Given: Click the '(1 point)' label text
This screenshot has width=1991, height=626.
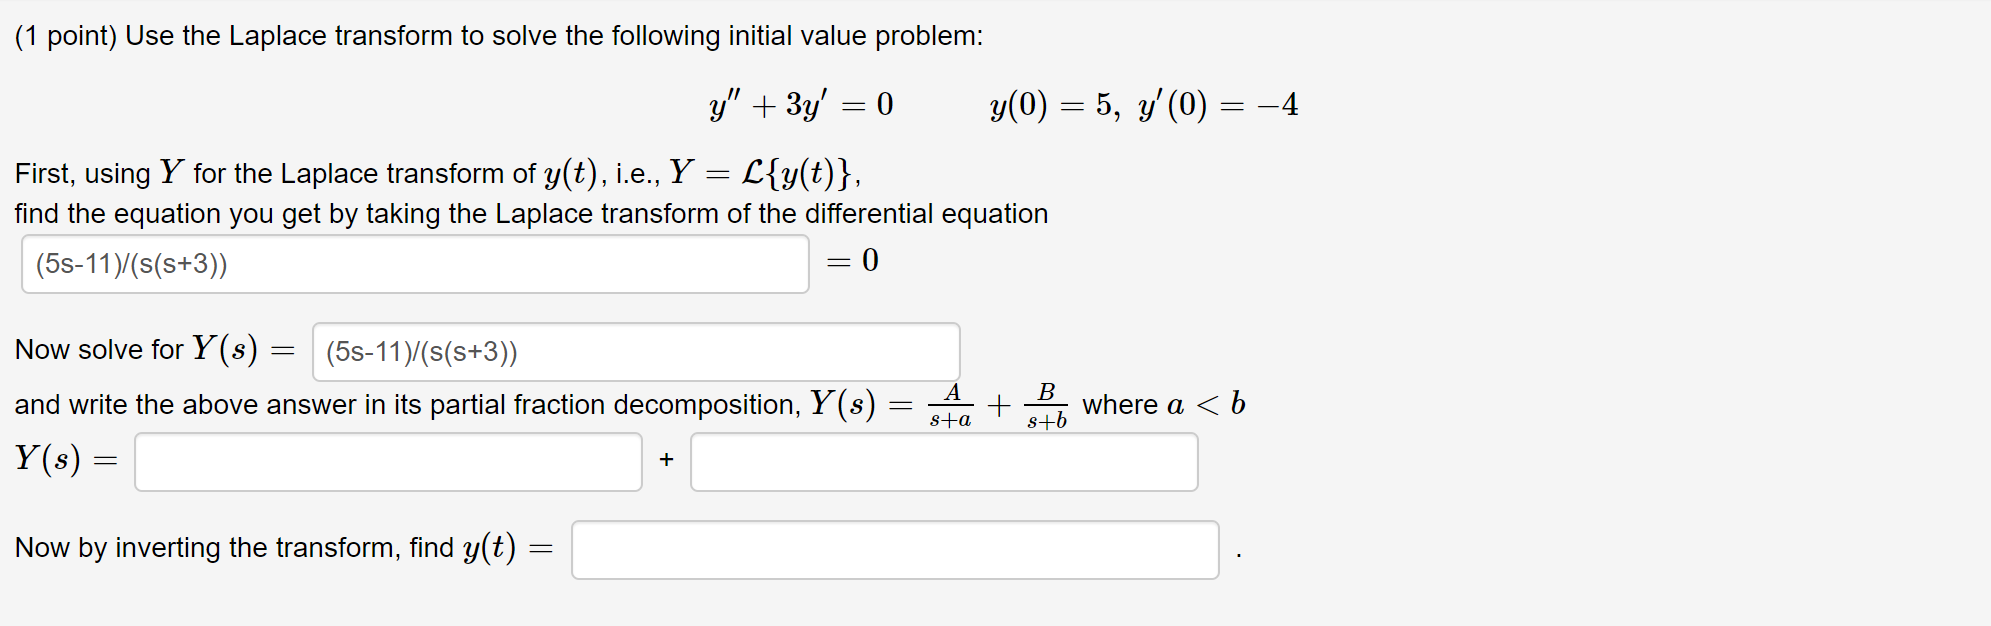Looking at the screenshot, I should tap(66, 36).
